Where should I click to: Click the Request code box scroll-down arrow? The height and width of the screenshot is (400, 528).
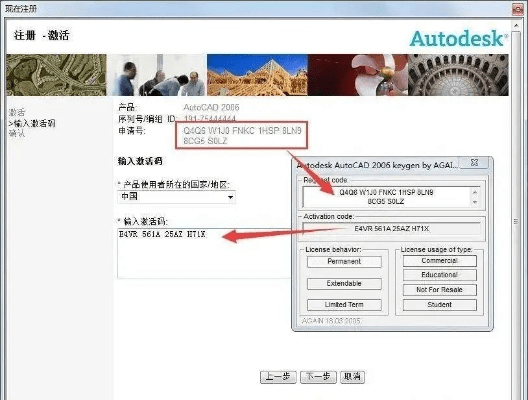[475, 202]
